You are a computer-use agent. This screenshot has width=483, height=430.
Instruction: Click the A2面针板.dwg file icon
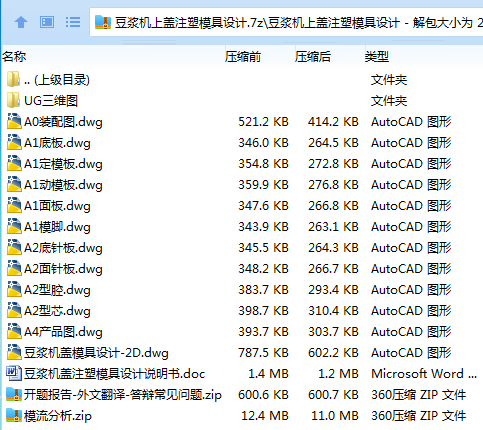[14, 268]
